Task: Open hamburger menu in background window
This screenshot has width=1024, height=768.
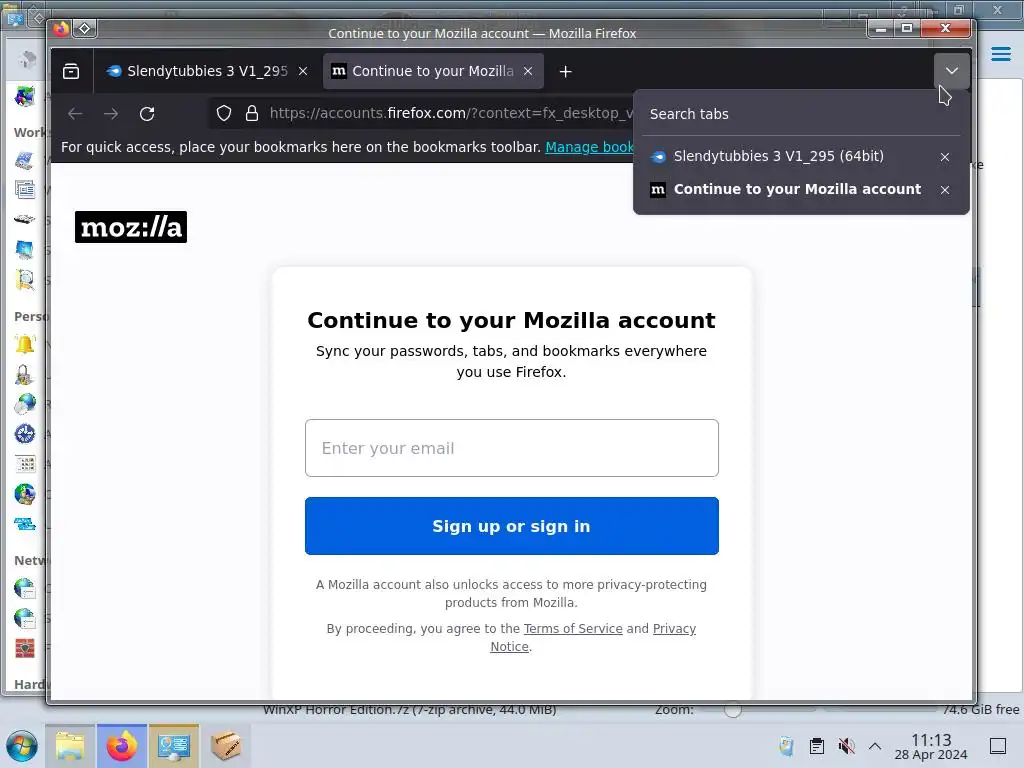Action: pos(1000,54)
